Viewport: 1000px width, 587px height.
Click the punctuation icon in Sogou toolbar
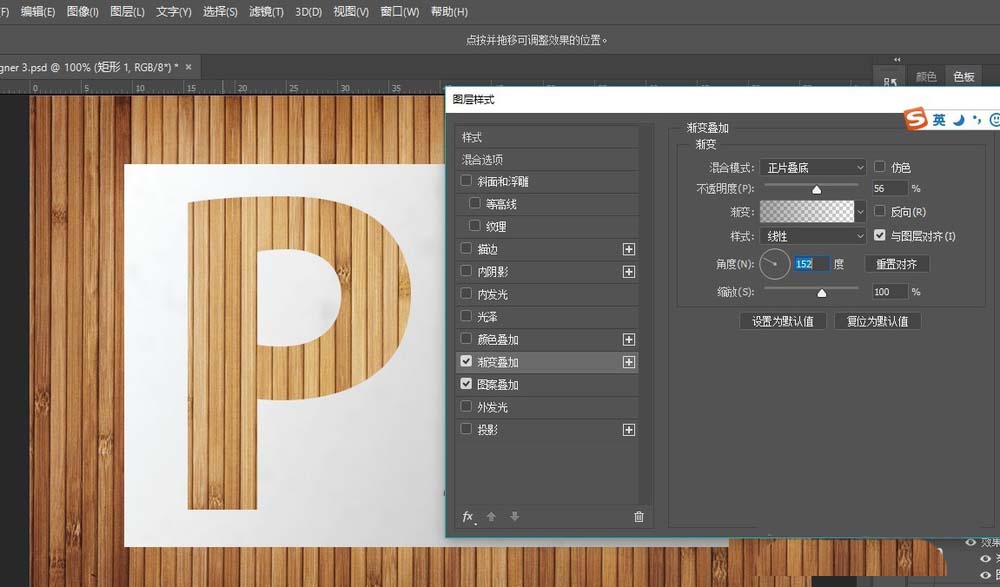click(977, 120)
